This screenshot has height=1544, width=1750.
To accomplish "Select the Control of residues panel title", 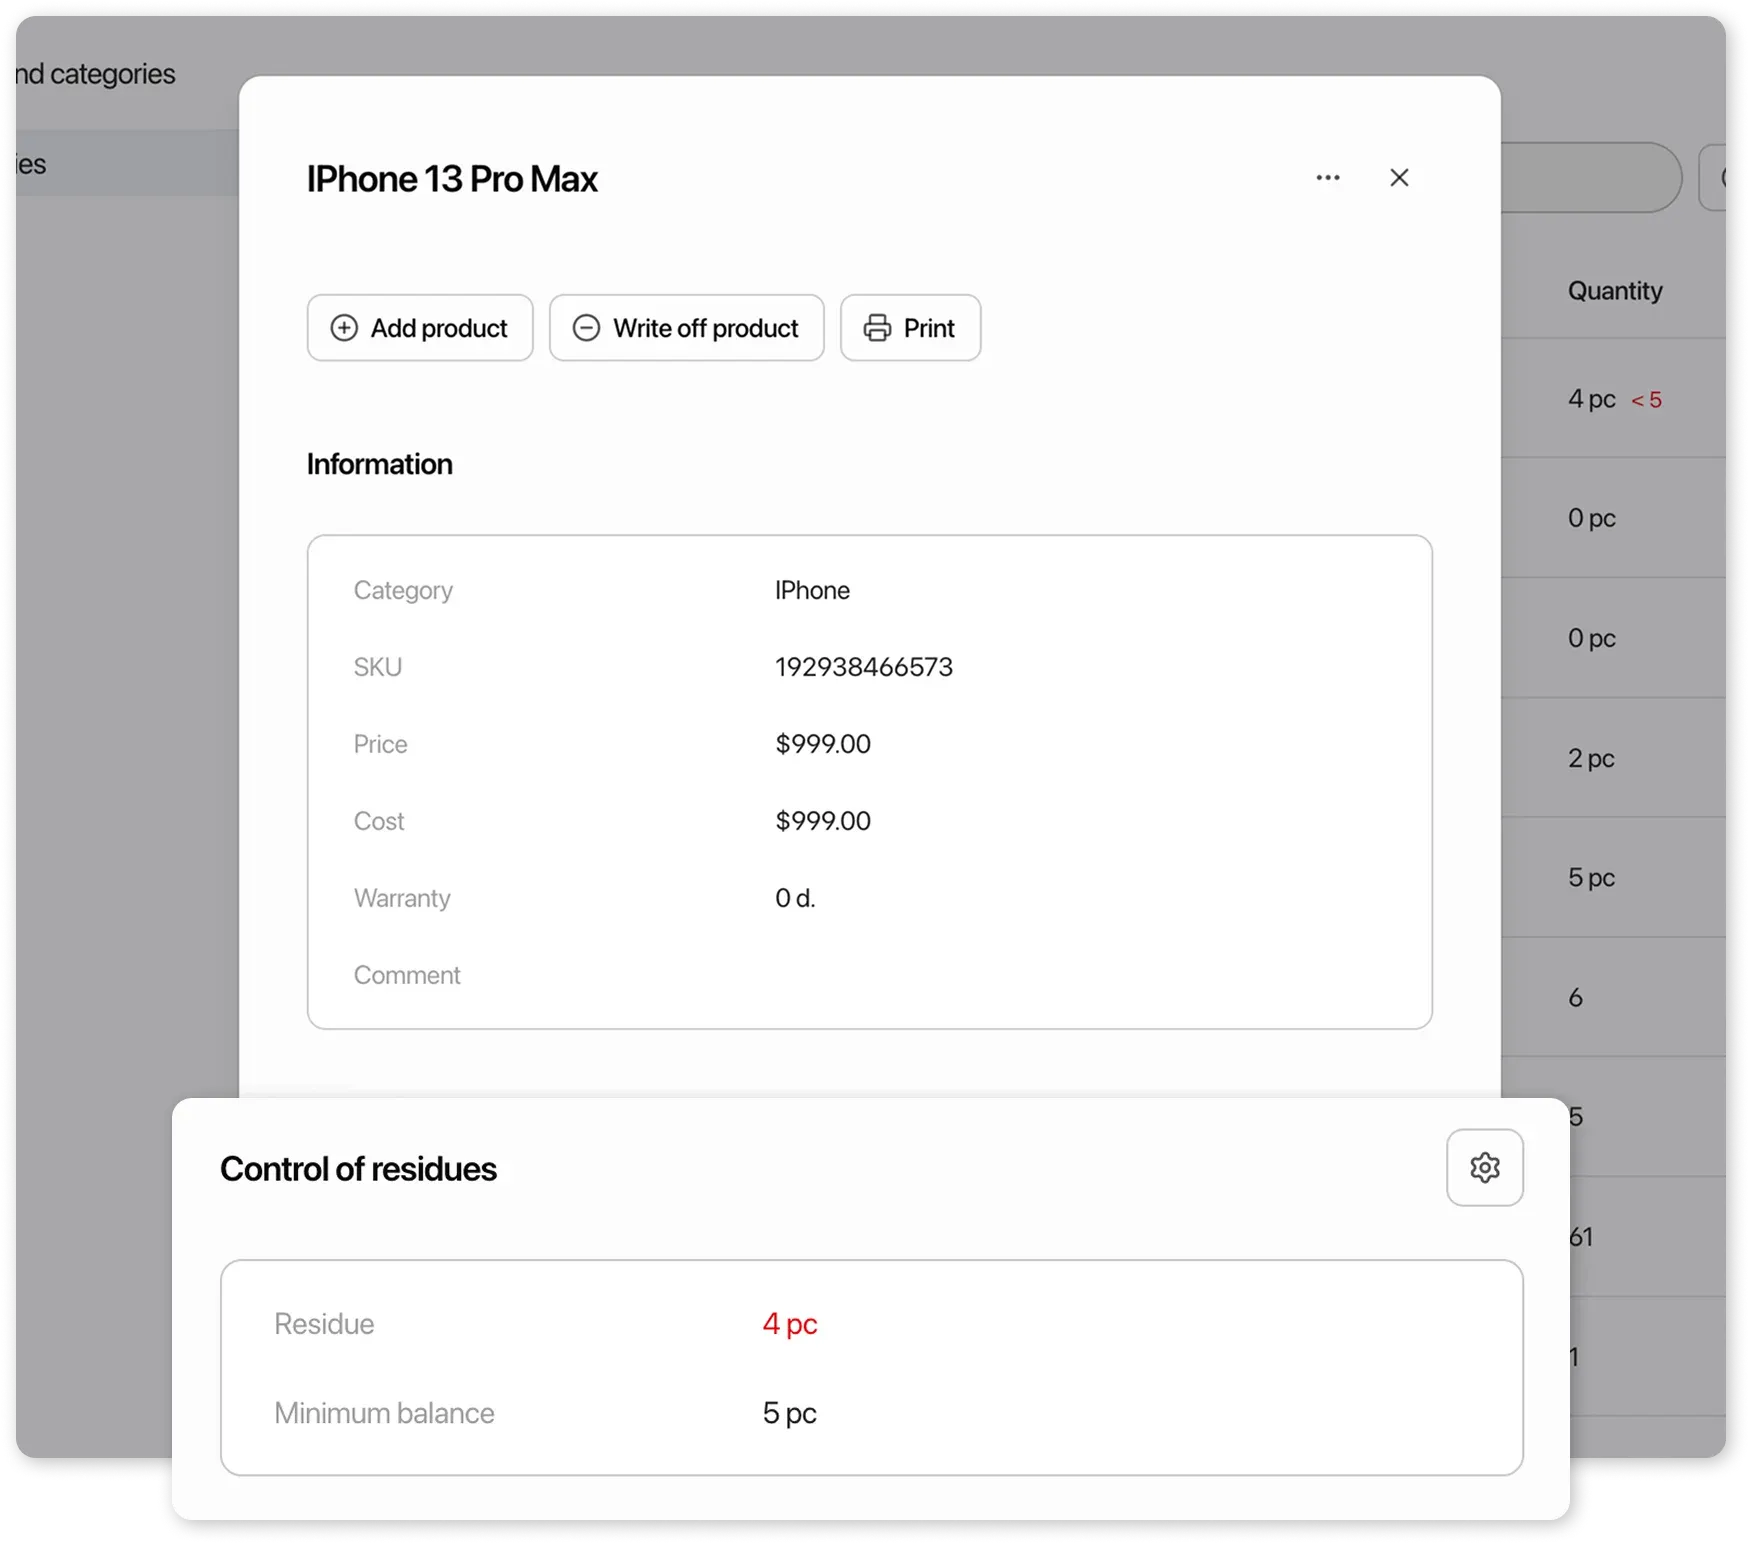I will (x=359, y=1168).
